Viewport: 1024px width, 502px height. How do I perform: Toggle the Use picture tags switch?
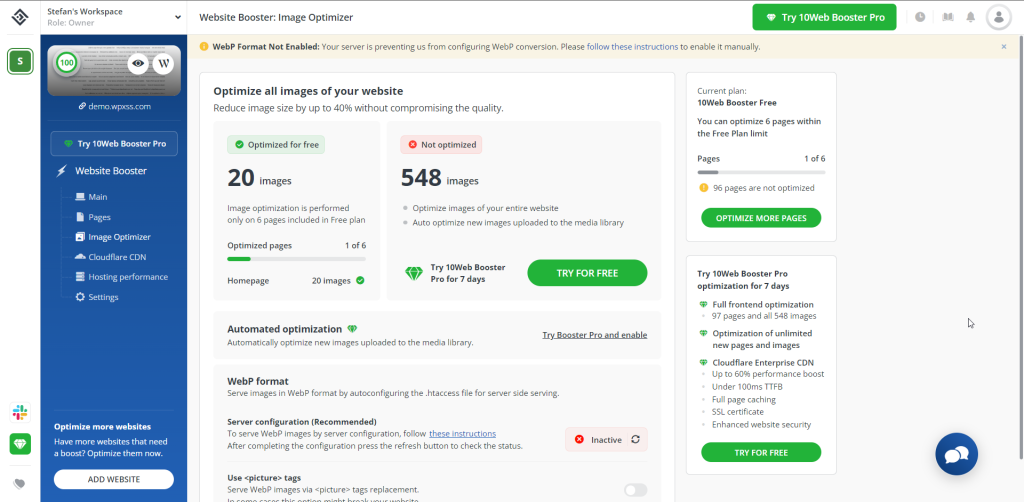click(x=635, y=490)
